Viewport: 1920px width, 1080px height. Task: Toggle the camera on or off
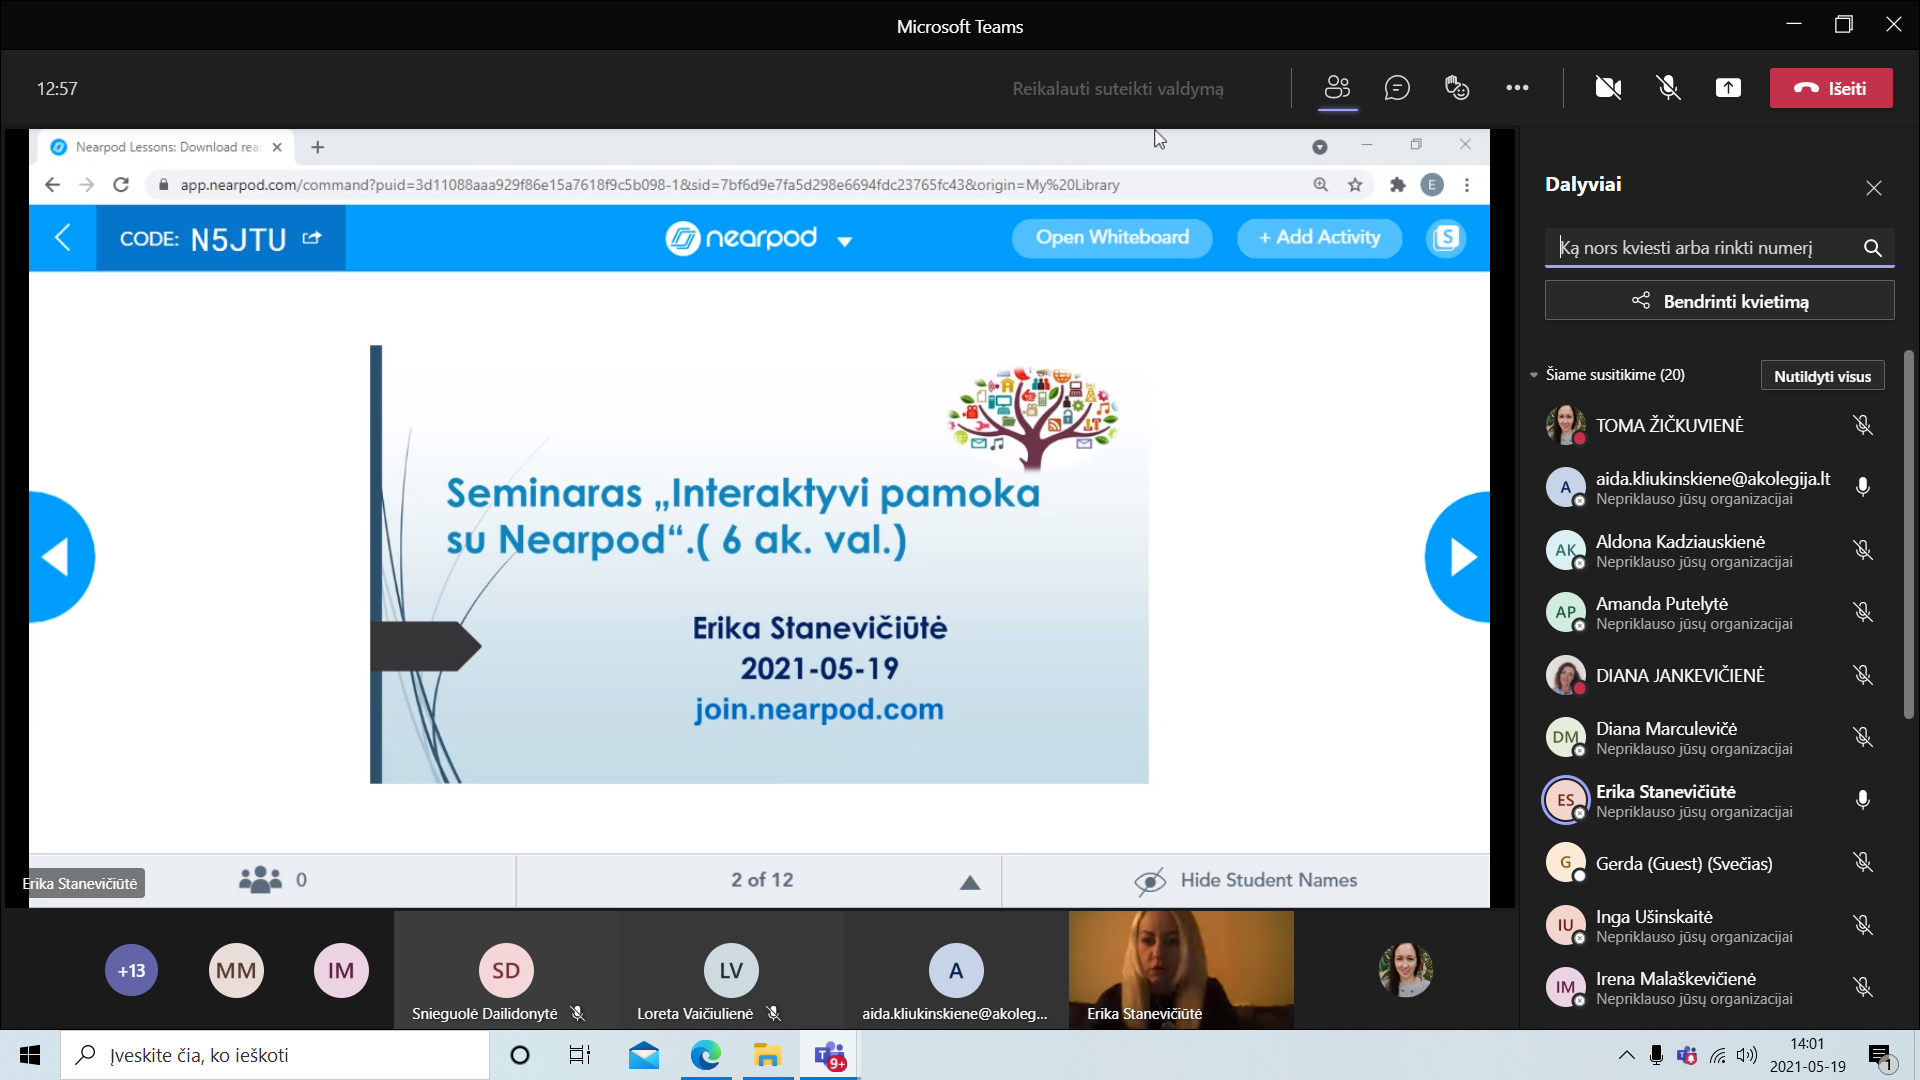(1608, 88)
